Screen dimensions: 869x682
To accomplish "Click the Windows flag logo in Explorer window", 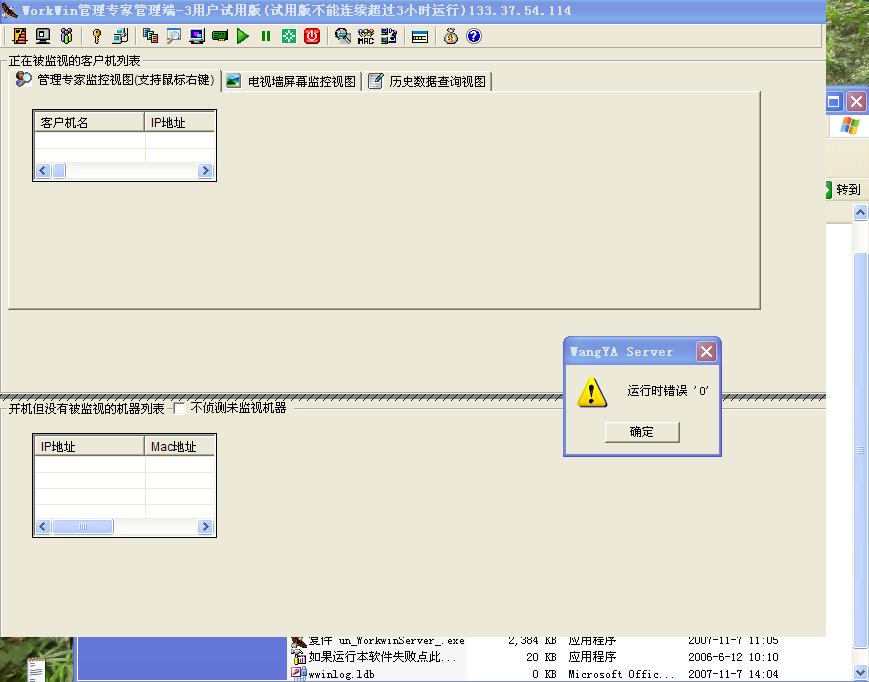I will (849, 125).
